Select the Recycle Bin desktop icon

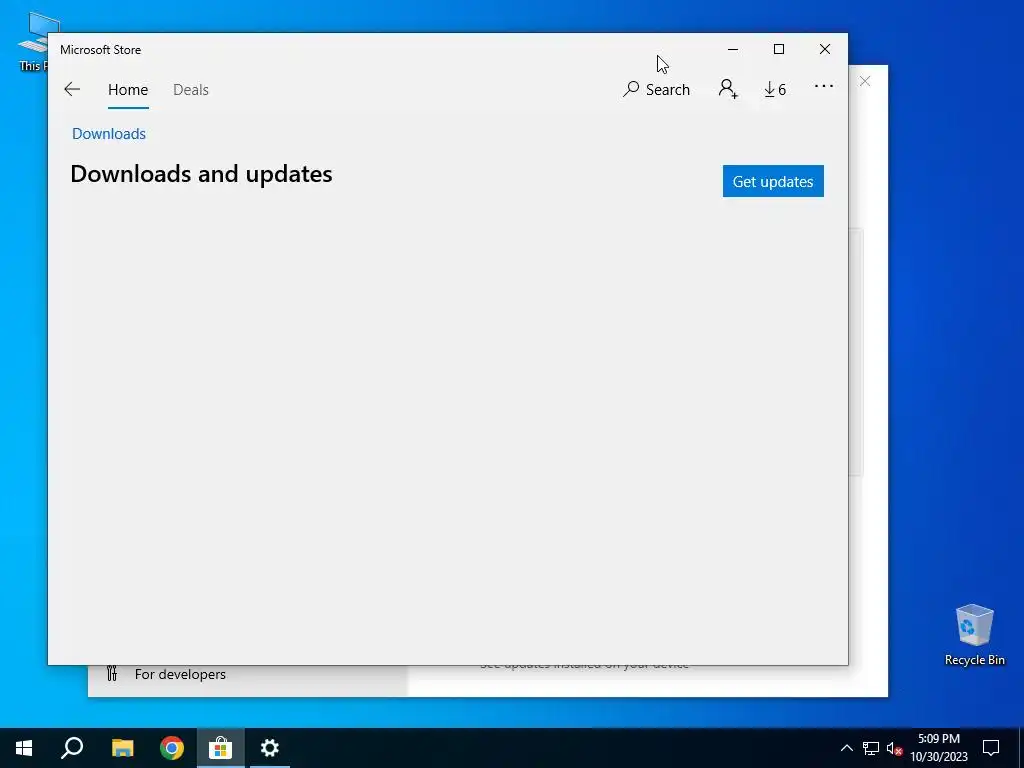pyautogui.click(x=974, y=635)
